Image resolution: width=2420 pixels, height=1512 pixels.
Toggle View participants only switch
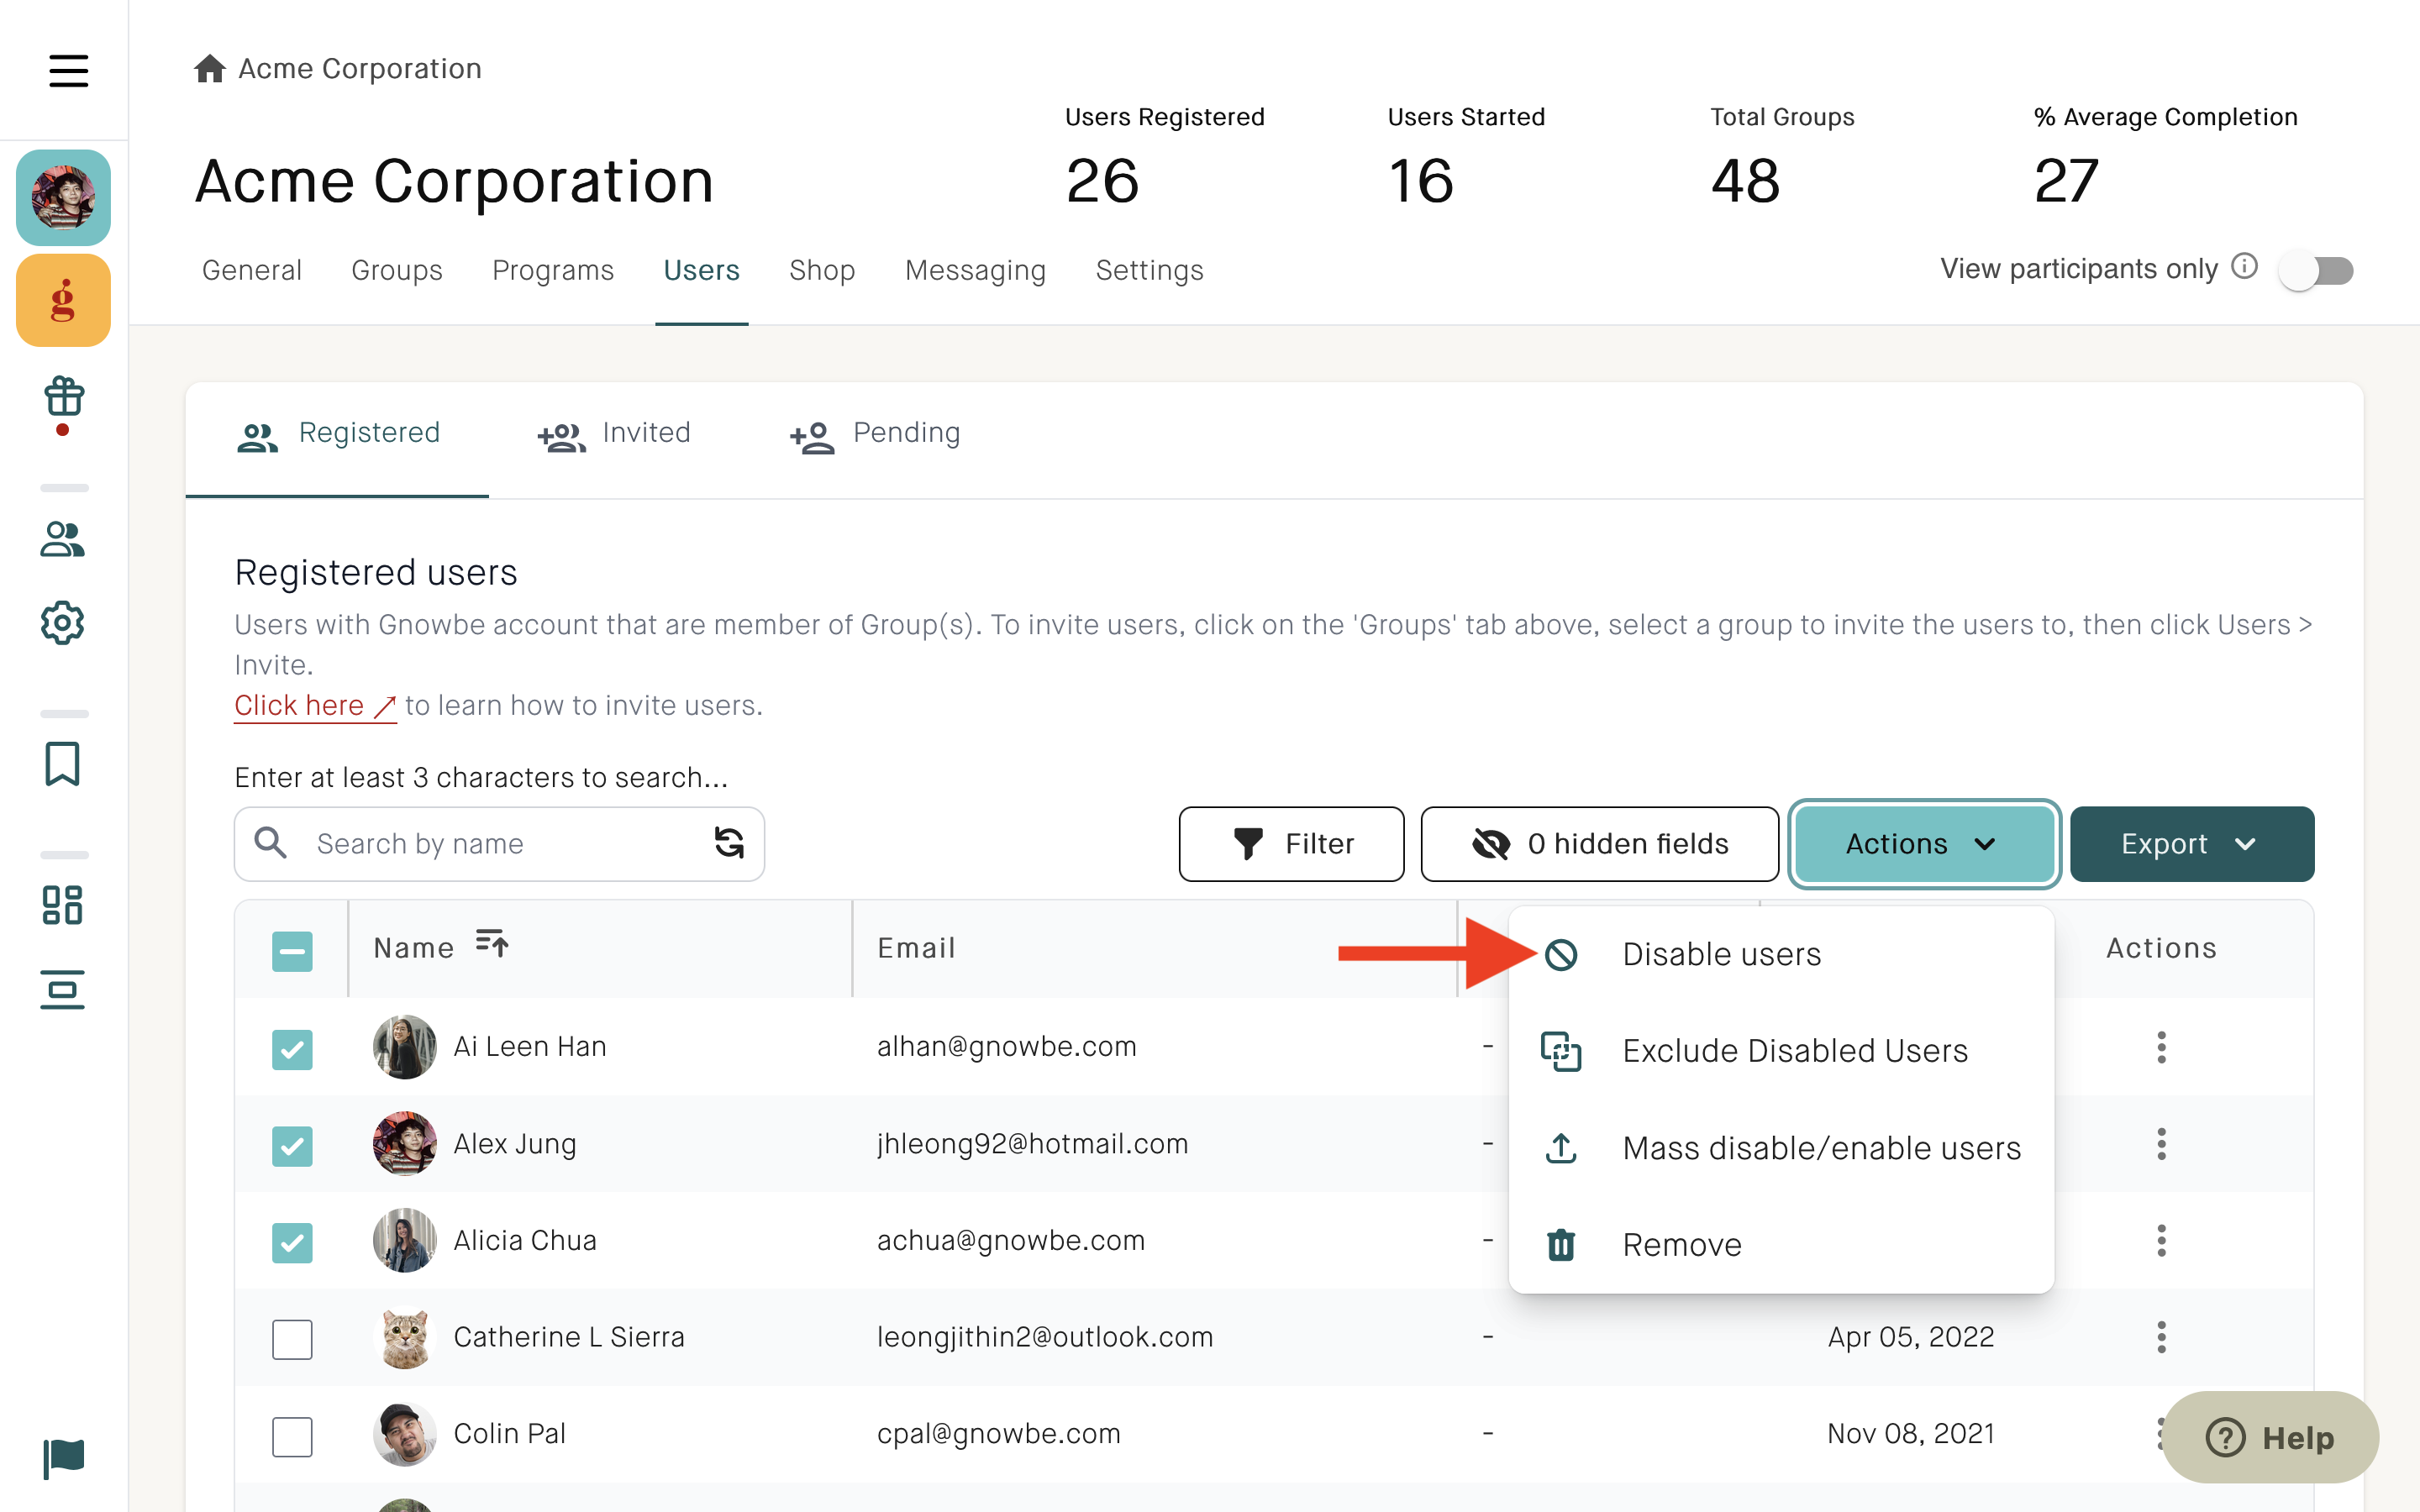2316,270
